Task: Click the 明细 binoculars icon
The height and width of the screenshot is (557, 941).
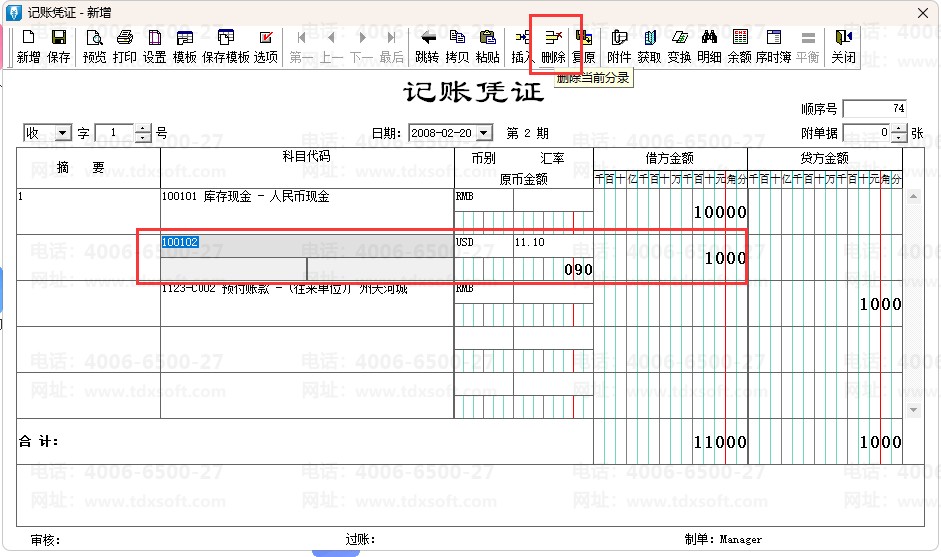Action: [x=709, y=46]
